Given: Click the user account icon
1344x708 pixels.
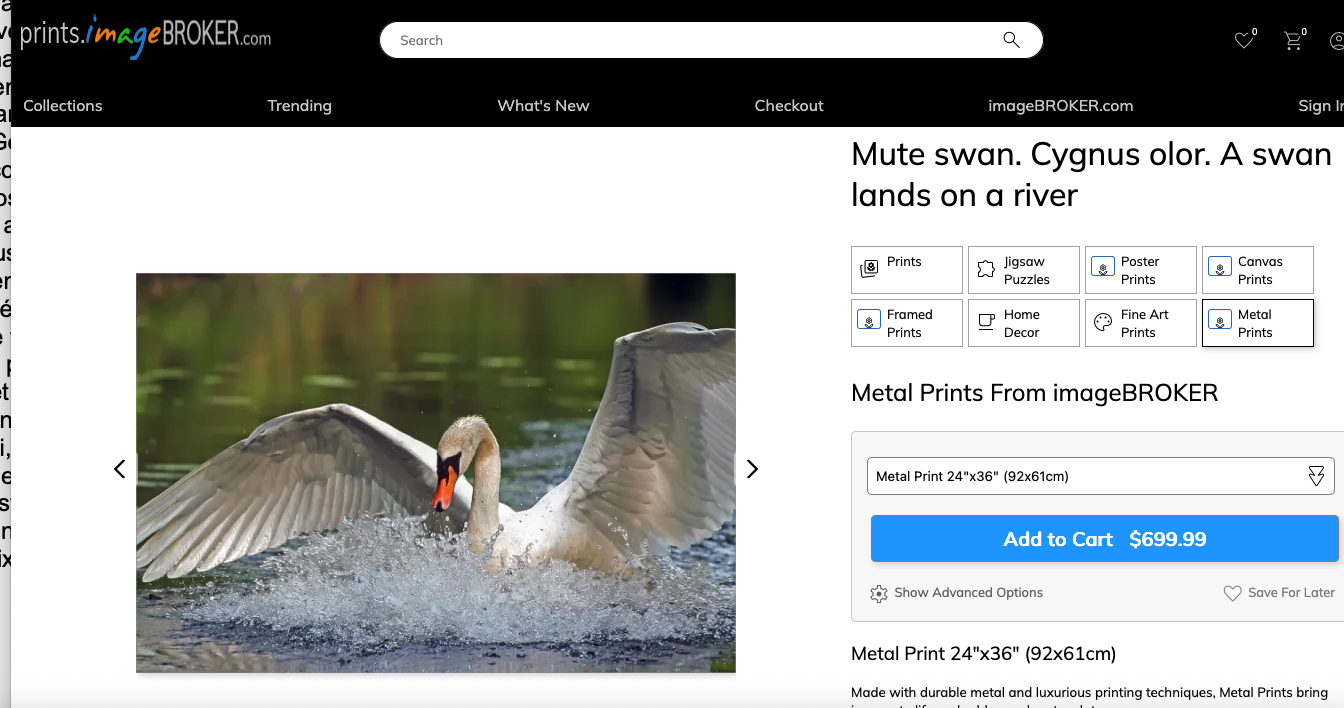Looking at the screenshot, I should point(1338,41).
